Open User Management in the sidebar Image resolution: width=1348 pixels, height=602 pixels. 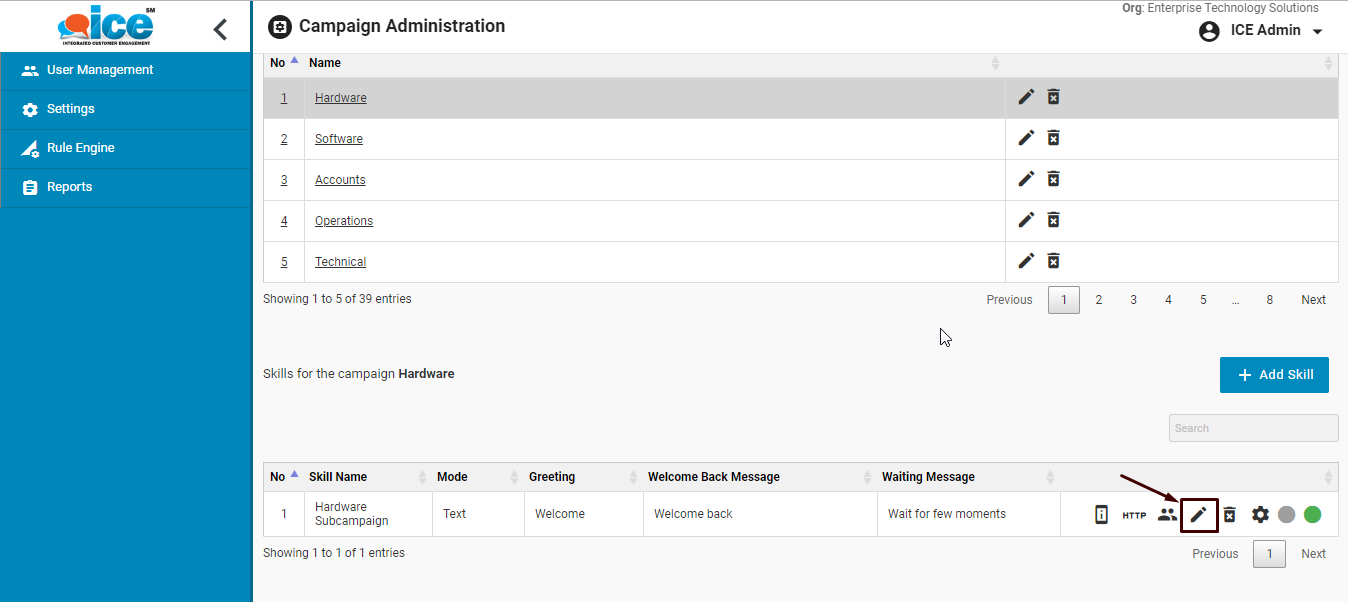99,70
